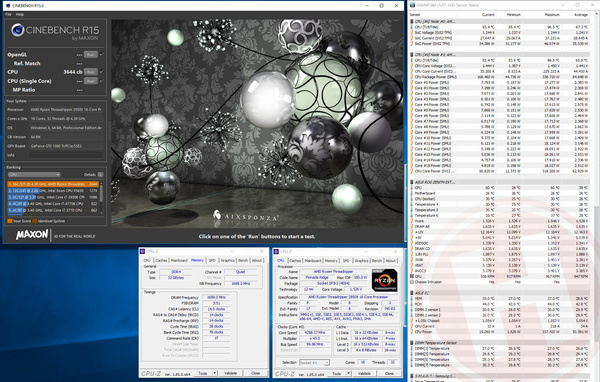
Task: Open About tab in left CPU-Z window
Action: 257,260
